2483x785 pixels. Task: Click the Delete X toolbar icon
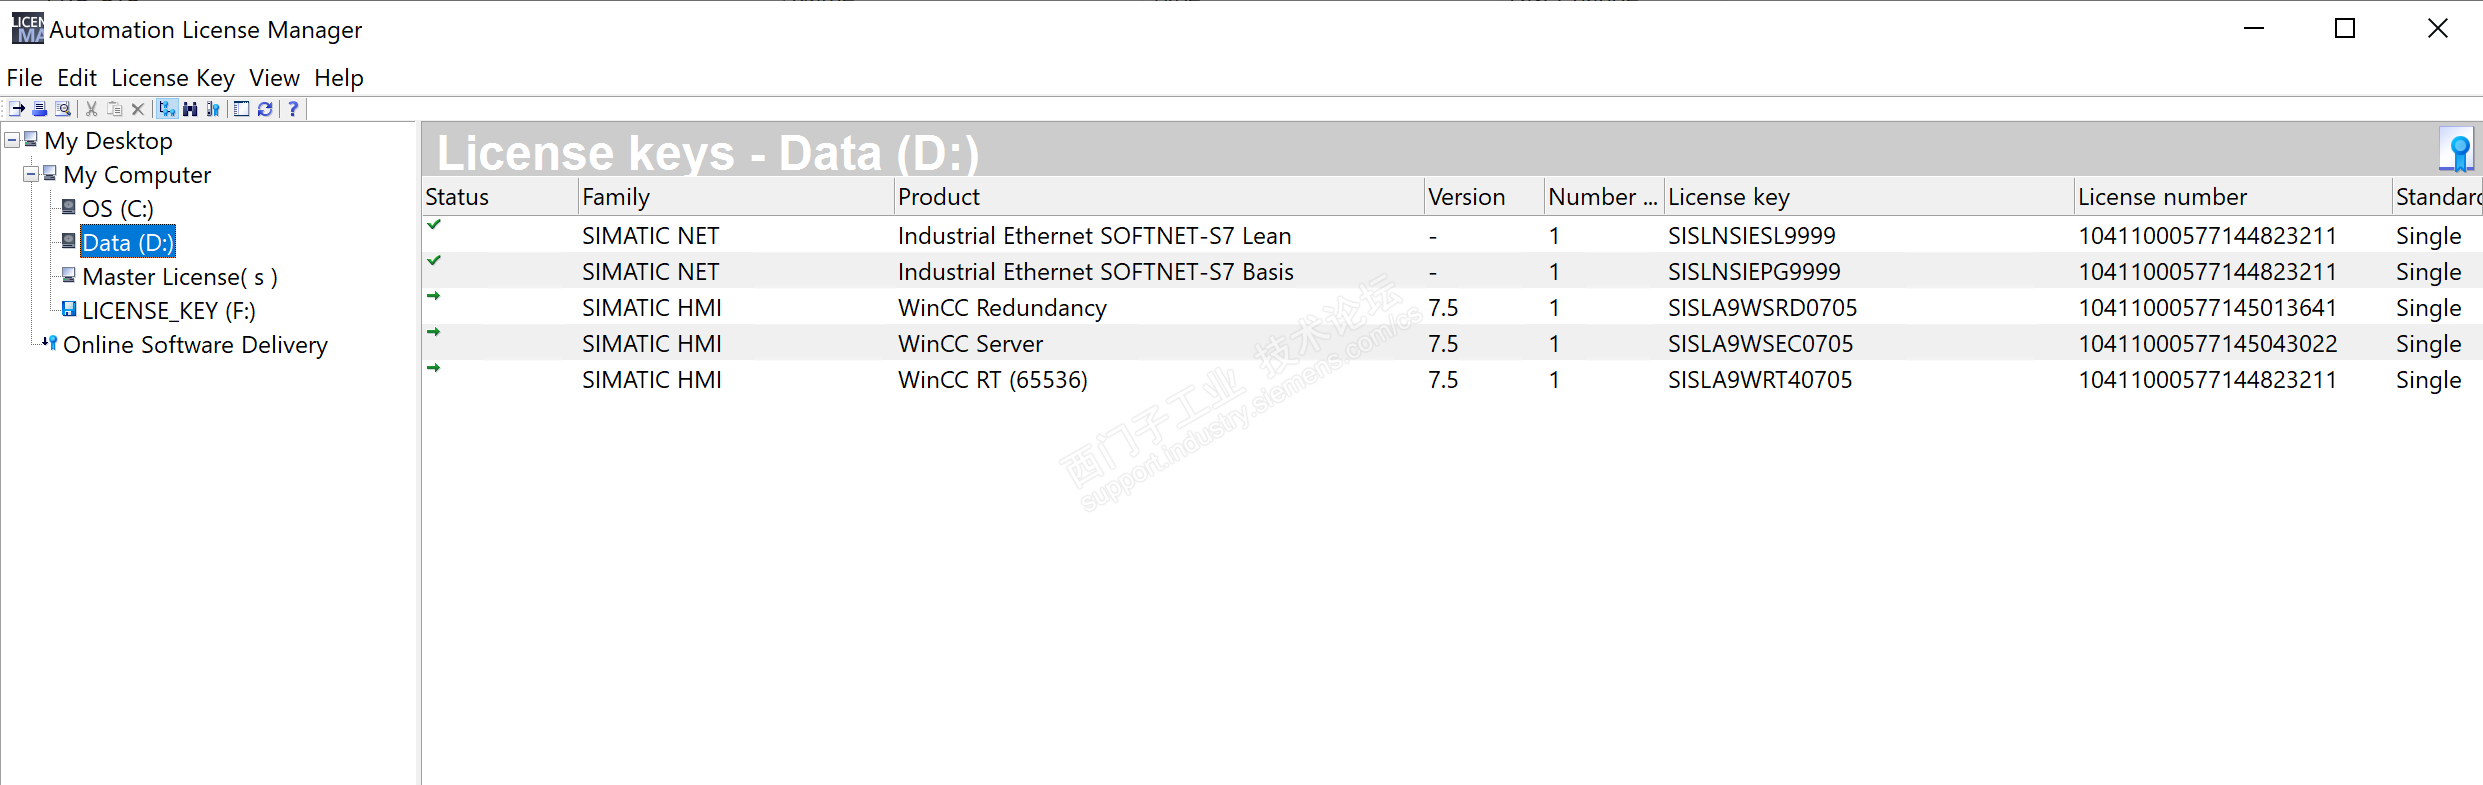[138, 109]
